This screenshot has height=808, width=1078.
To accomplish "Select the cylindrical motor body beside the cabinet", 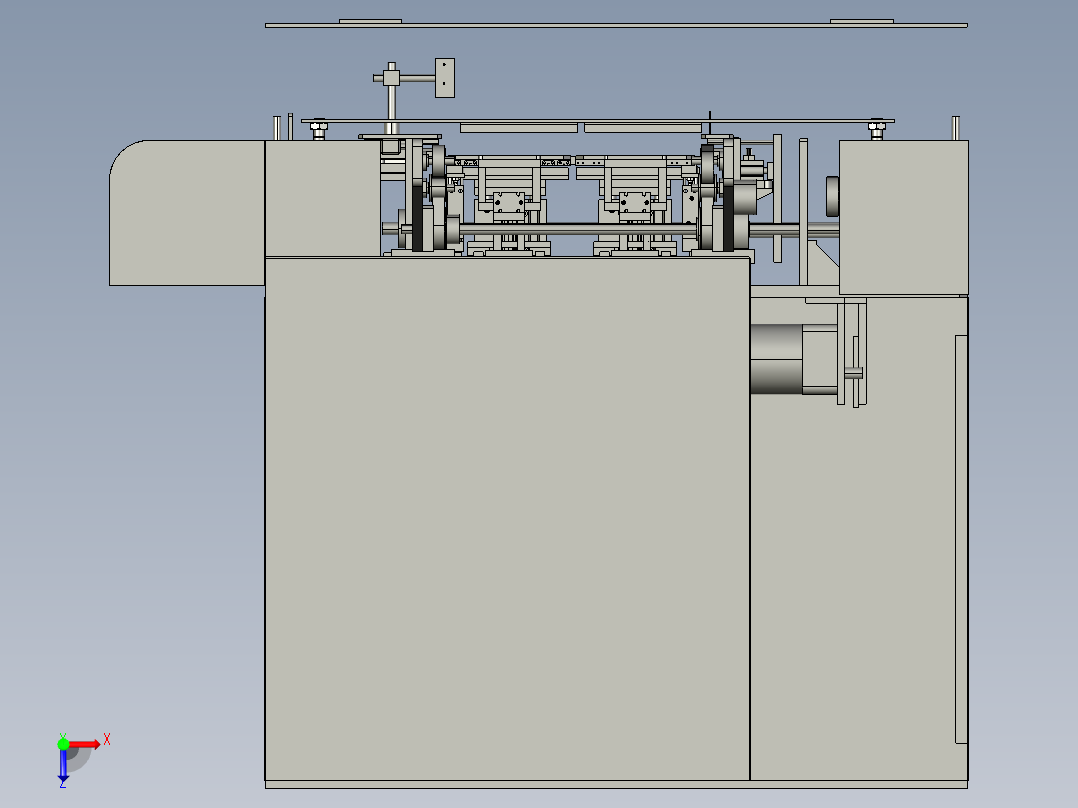I will click(x=776, y=359).
